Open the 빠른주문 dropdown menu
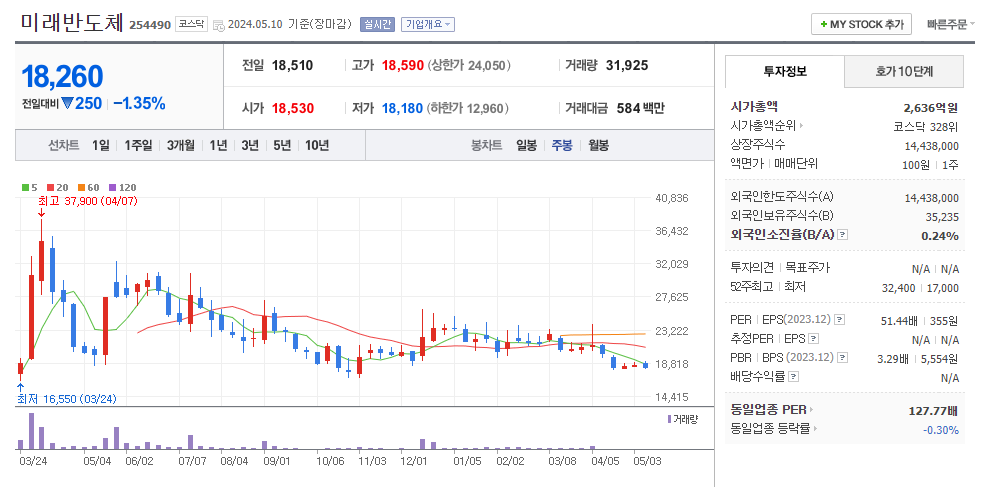This screenshot has width=989, height=487. pyautogui.click(x=951, y=25)
